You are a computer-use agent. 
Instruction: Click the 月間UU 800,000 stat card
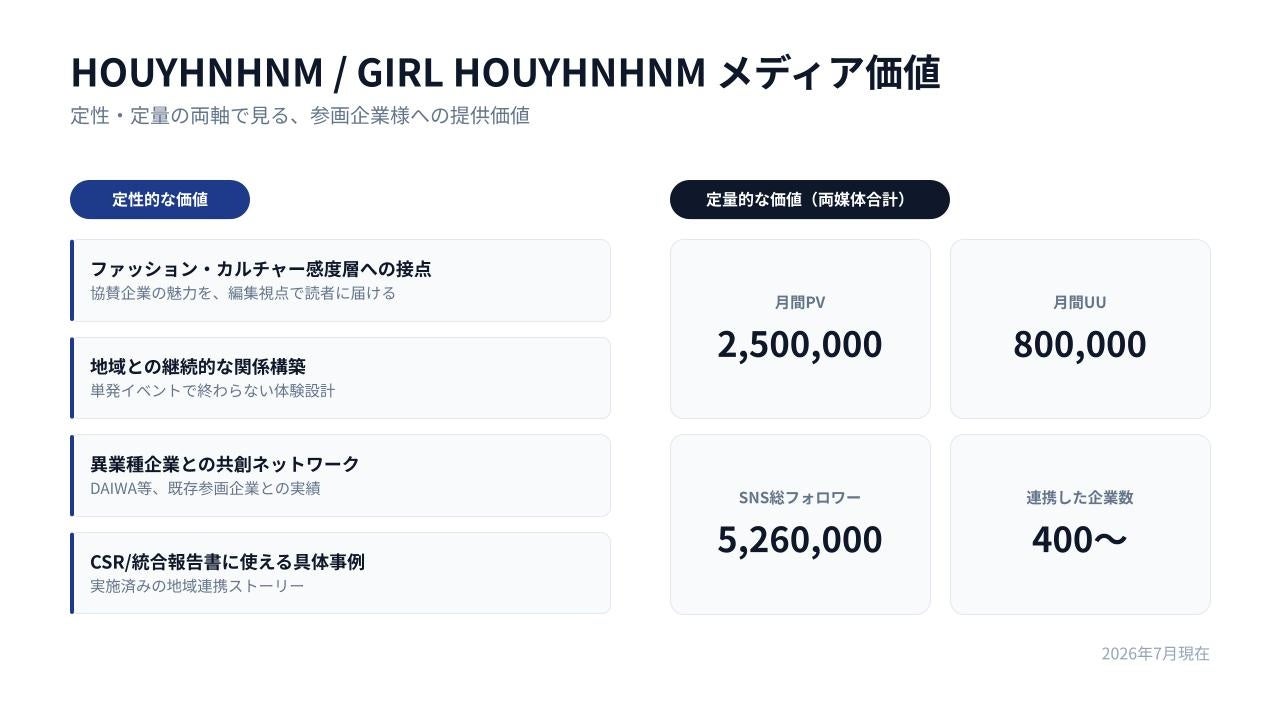click(x=1080, y=329)
